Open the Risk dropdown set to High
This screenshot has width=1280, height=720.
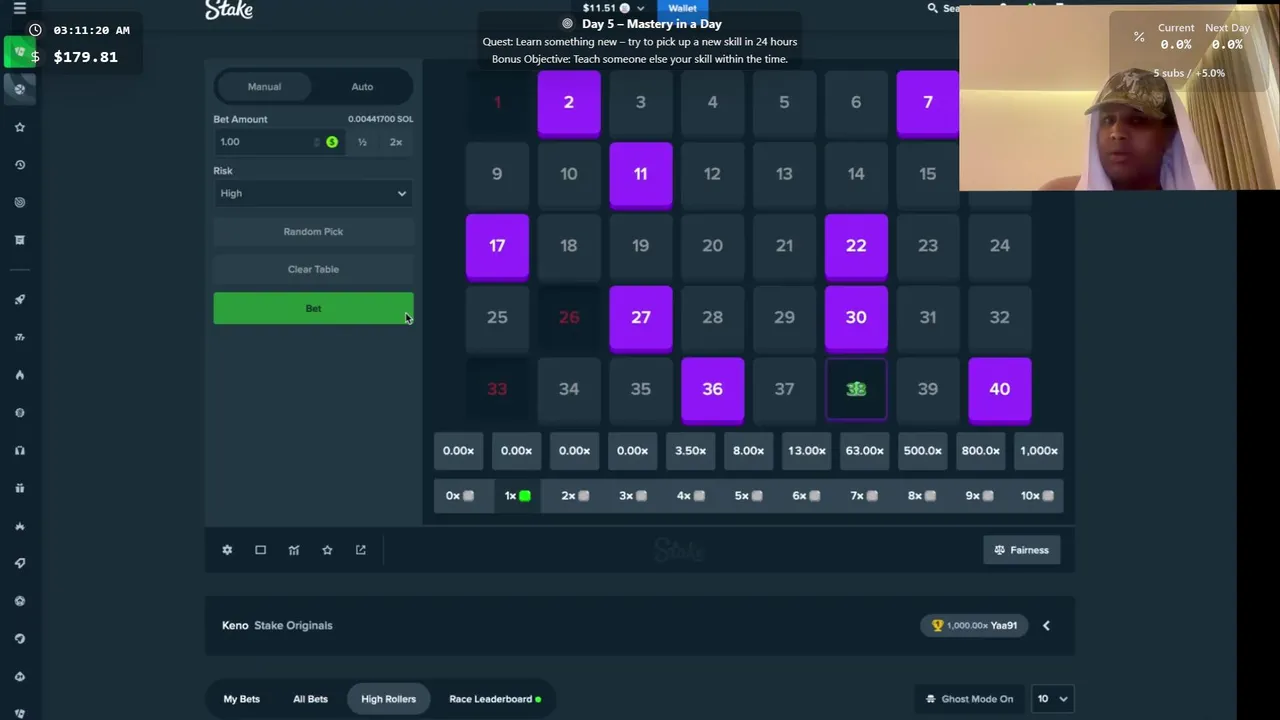tap(313, 193)
